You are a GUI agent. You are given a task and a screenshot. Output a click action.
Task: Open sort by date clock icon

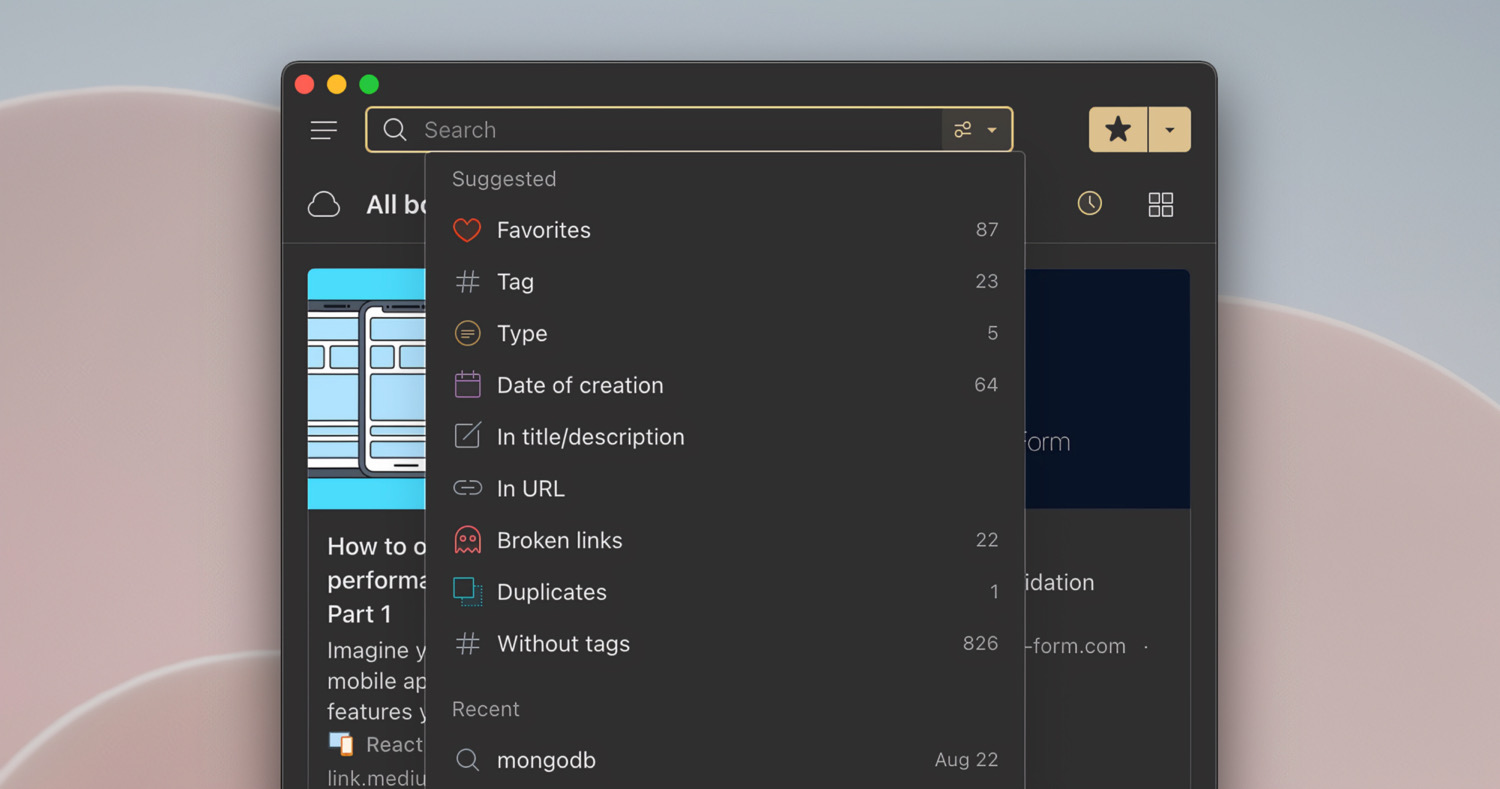tap(1090, 204)
